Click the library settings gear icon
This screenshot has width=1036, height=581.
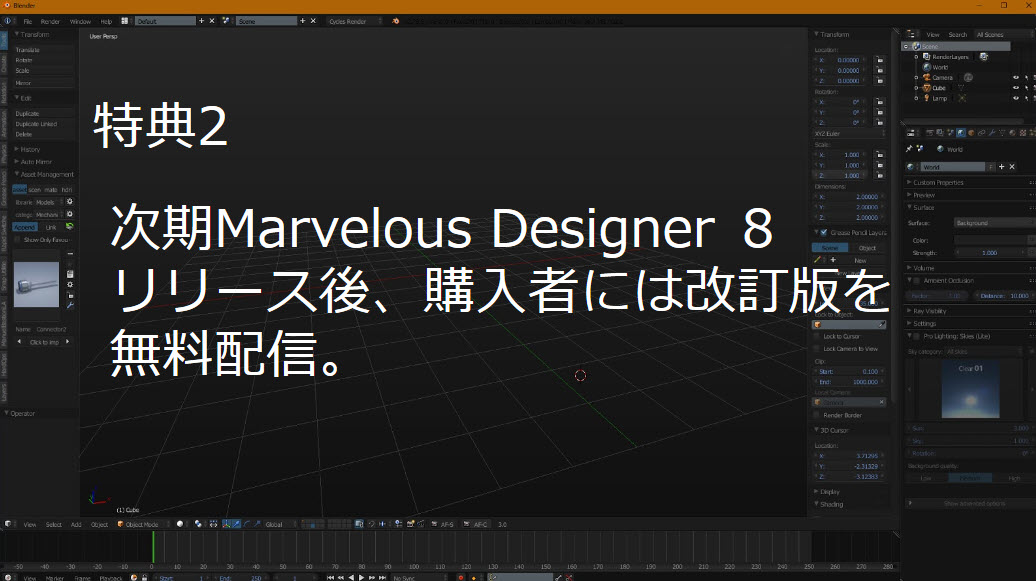69,202
